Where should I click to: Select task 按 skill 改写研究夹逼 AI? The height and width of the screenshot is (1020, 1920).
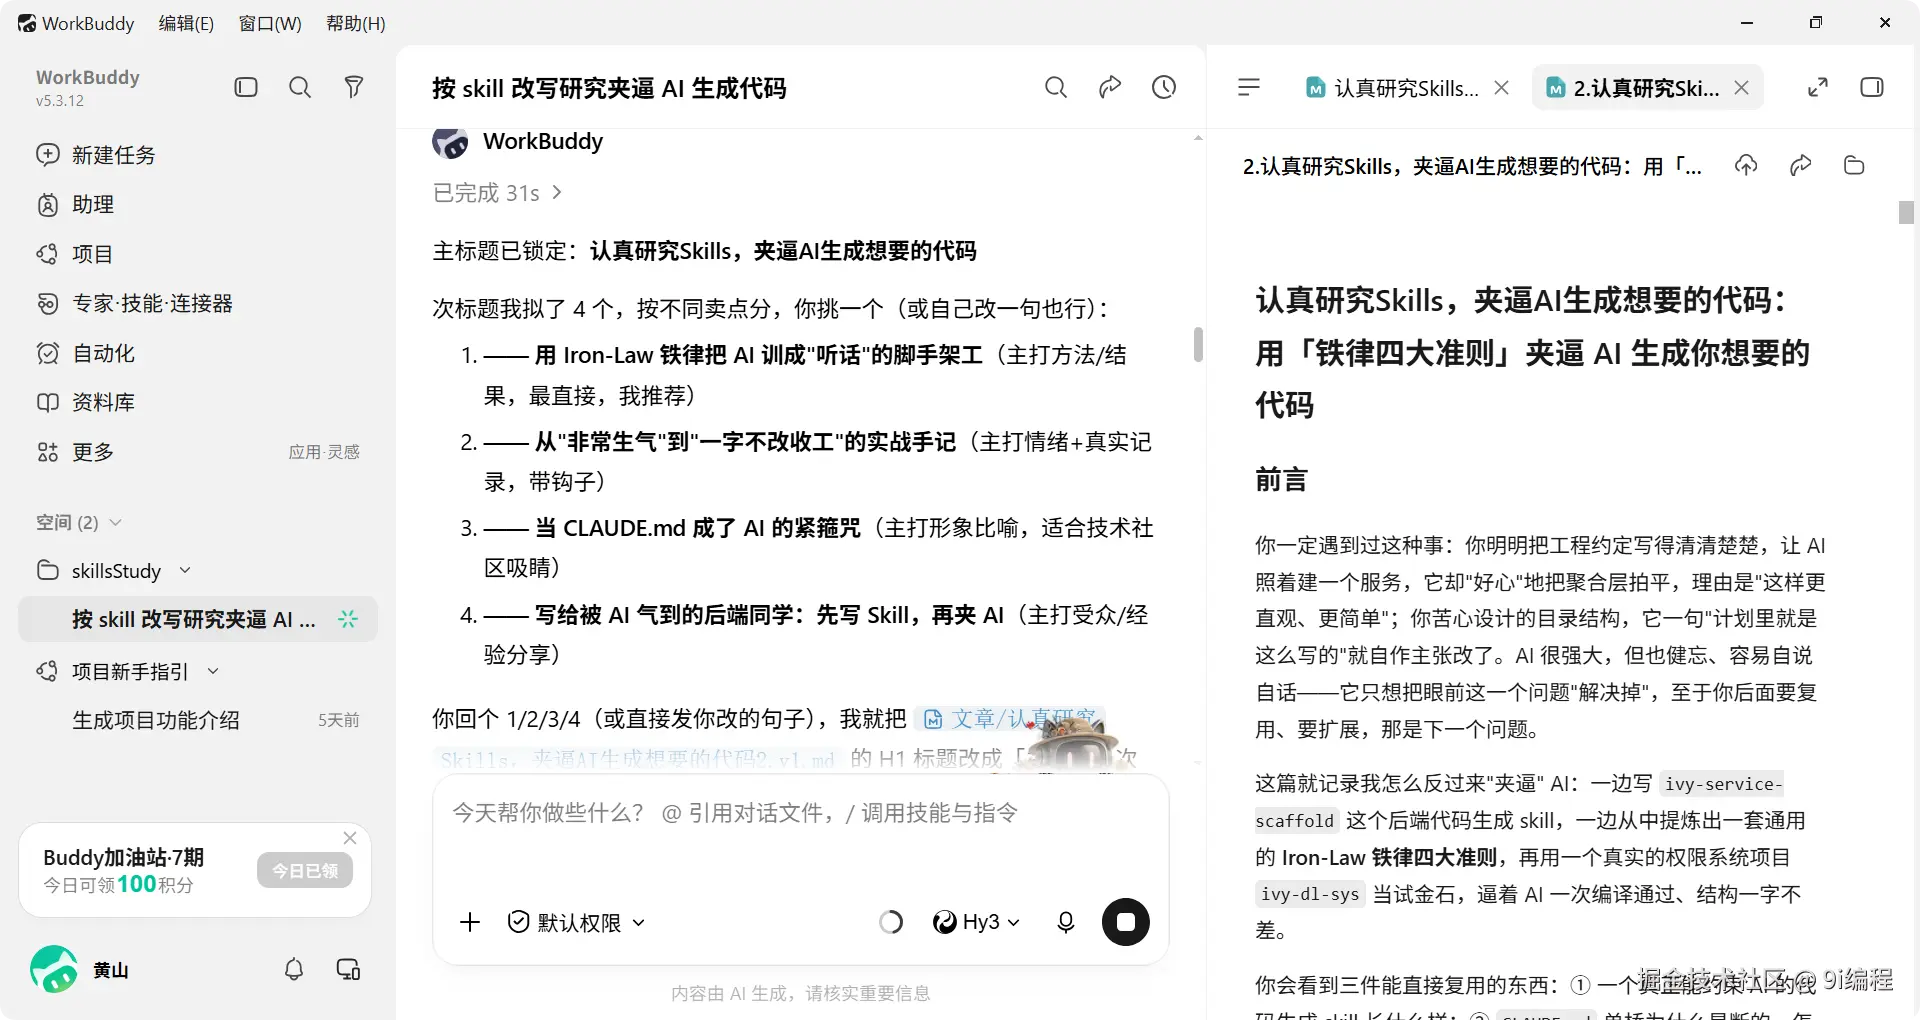(198, 619)
